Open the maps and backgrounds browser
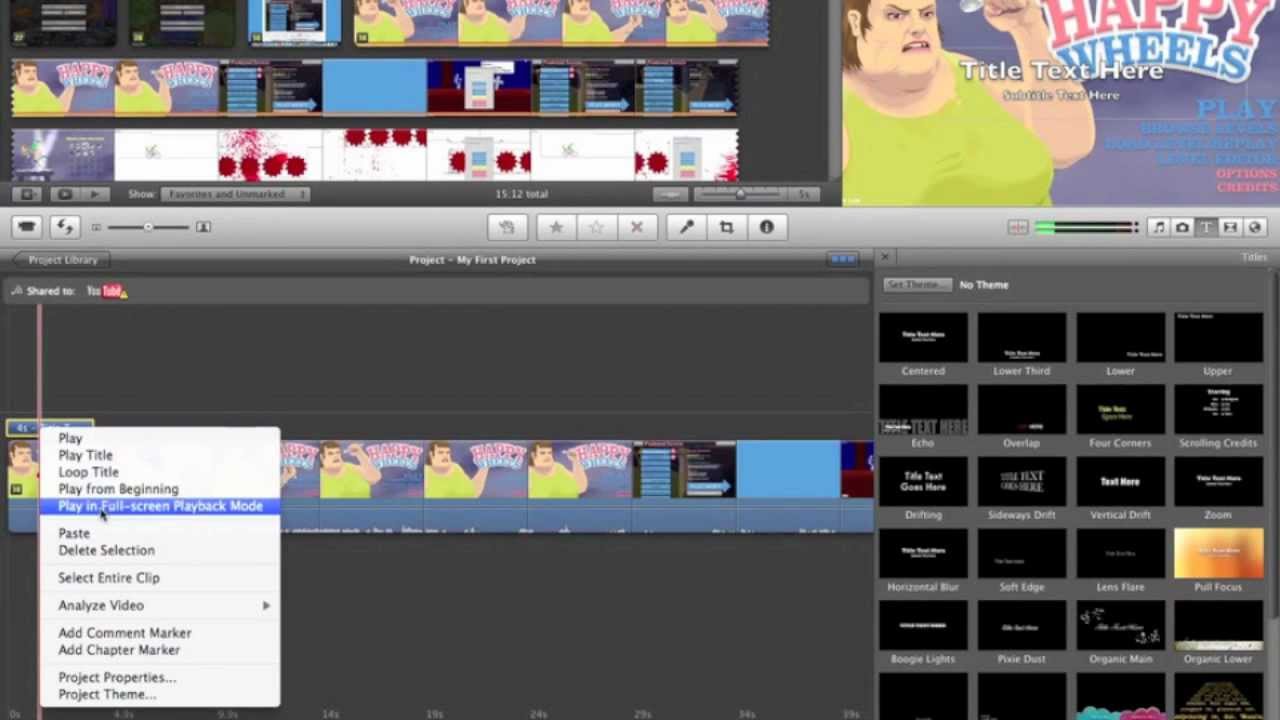Image resolution: width=1280 pixels, height=720 pixels. tap(1254, 227)
